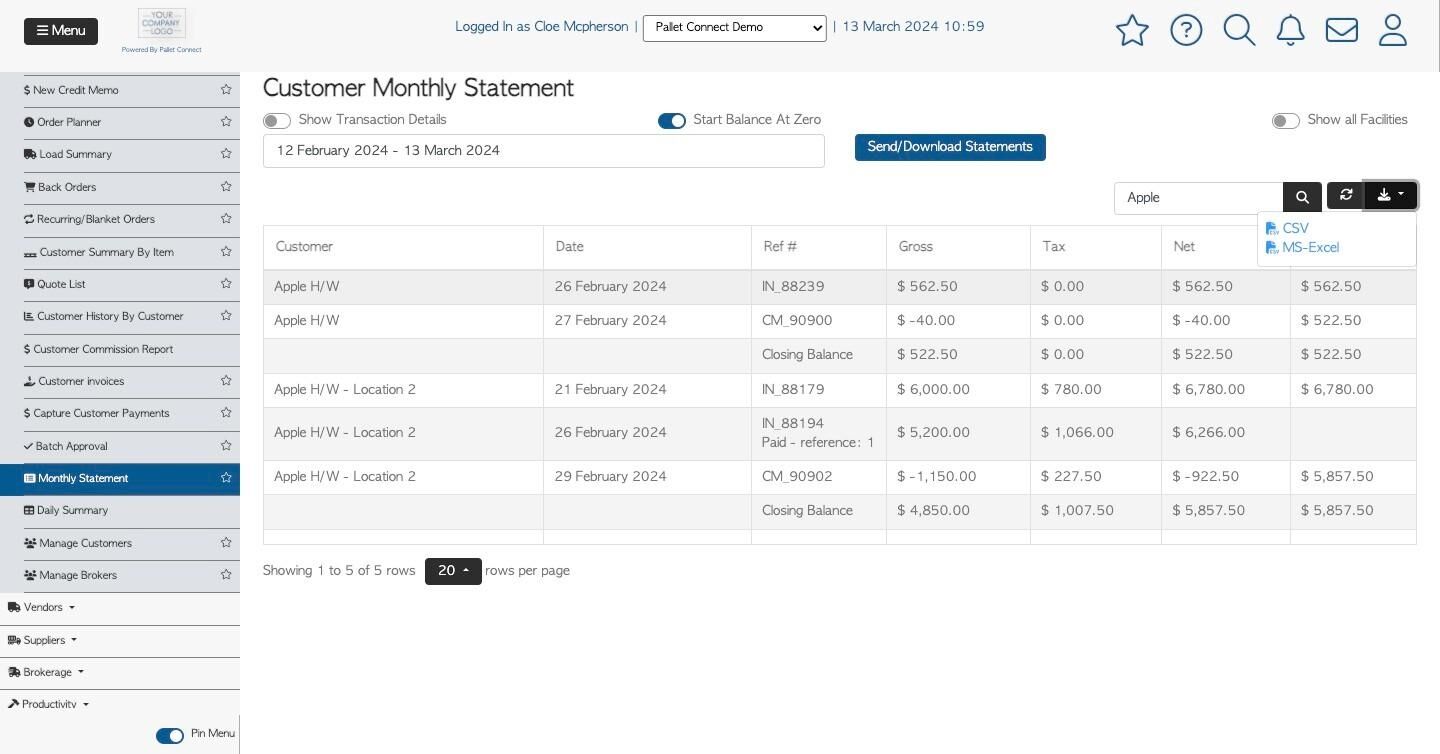The width and height of the screenshot is (1440, 754).
Task: Click the date range field
Action: [x=544, y=151]
